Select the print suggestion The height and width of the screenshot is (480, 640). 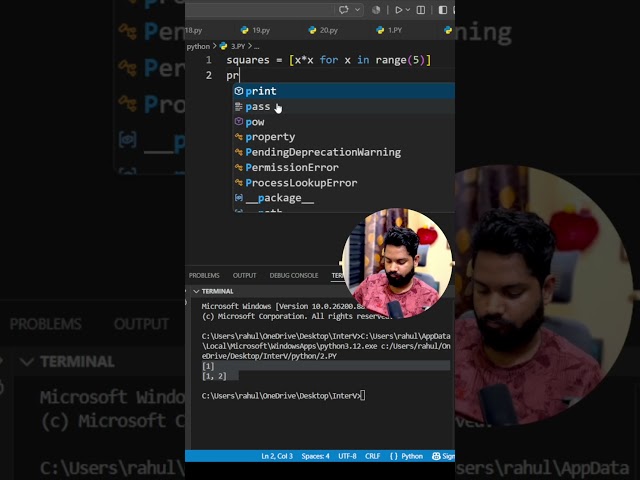point(344,91)
